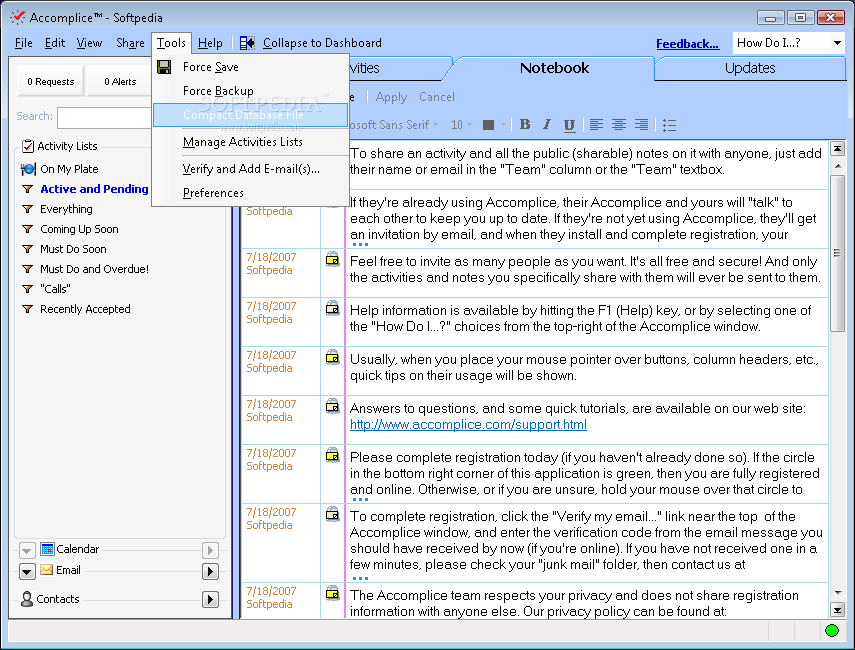
Task: Select Force Backup from Tools menu
Action: pos(250,91)
